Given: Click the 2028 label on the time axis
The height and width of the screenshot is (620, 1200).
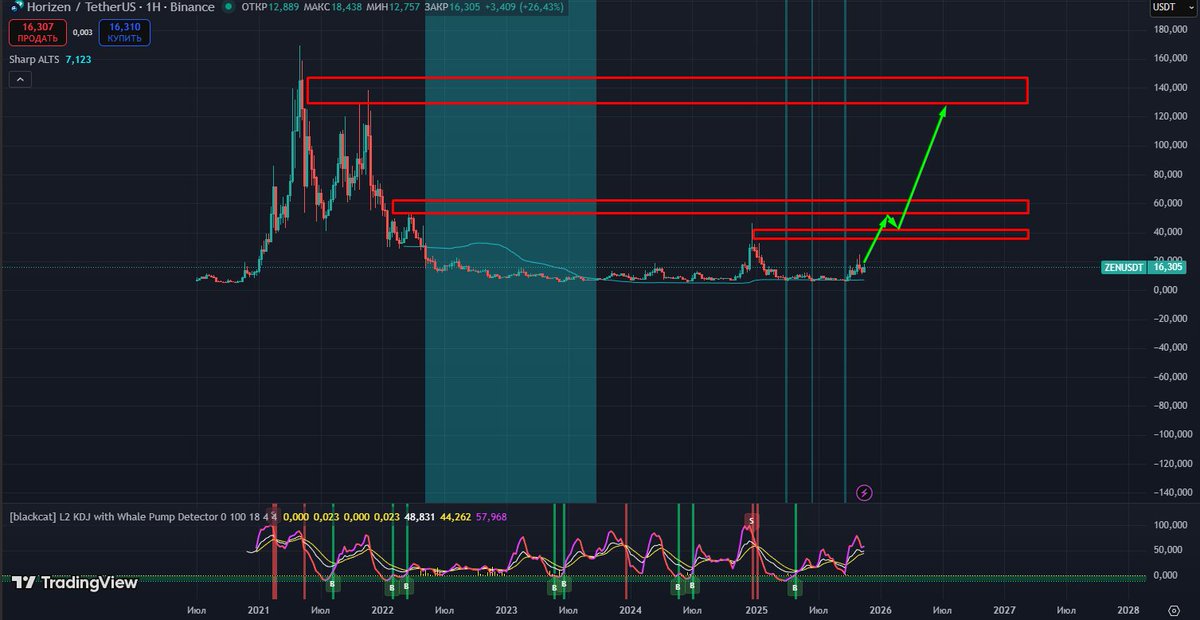Looking at the screenshot, I should tap(1128, 609).
